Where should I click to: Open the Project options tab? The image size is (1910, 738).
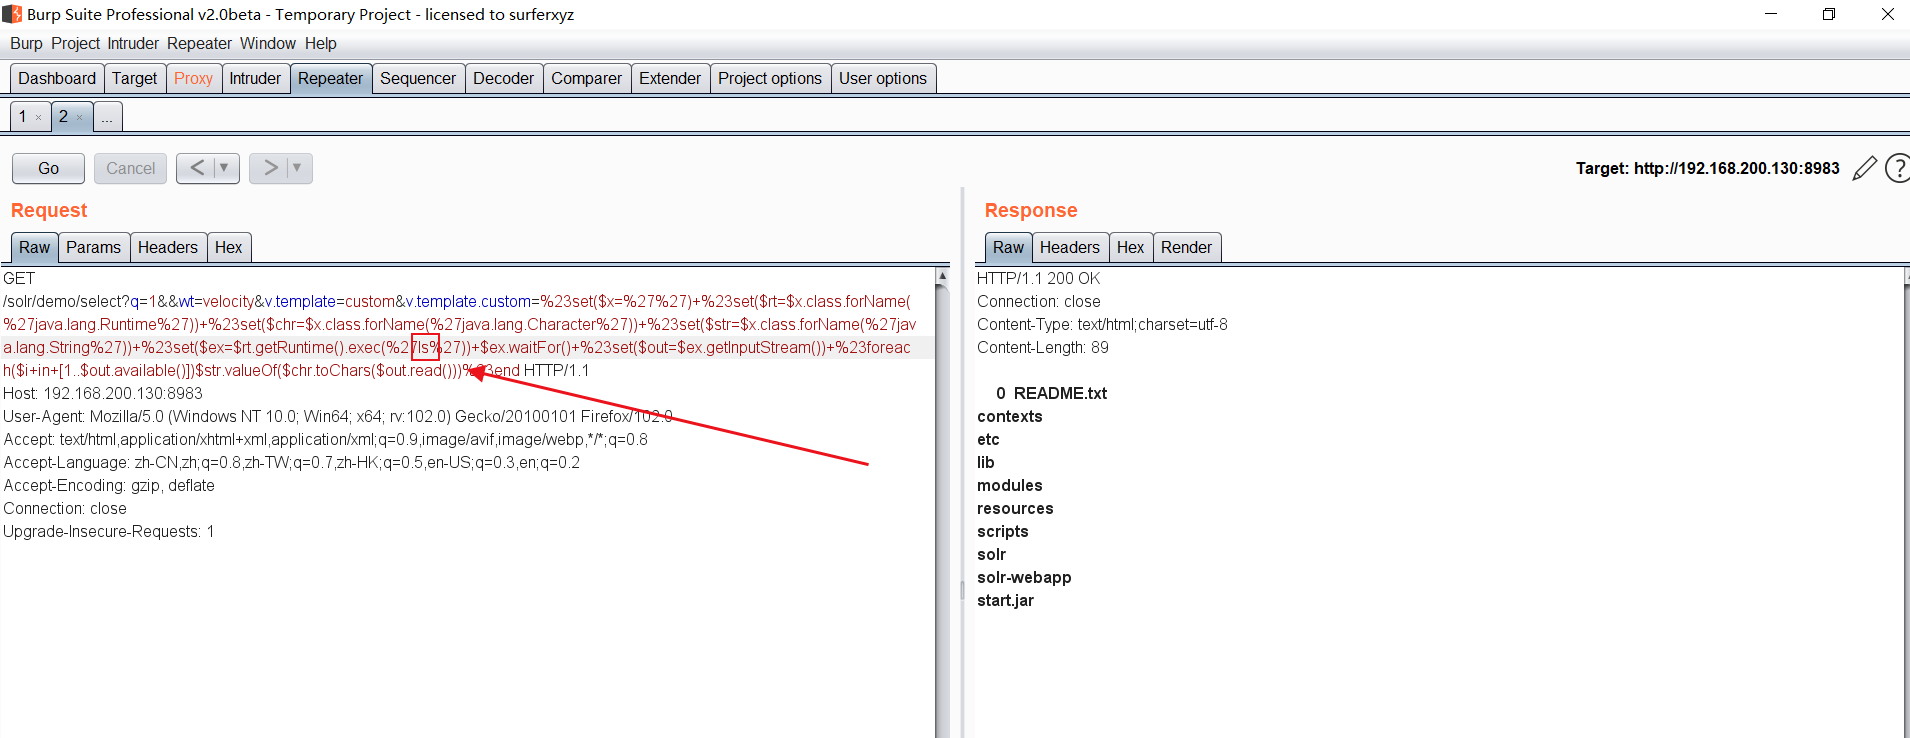coord(770,79)
